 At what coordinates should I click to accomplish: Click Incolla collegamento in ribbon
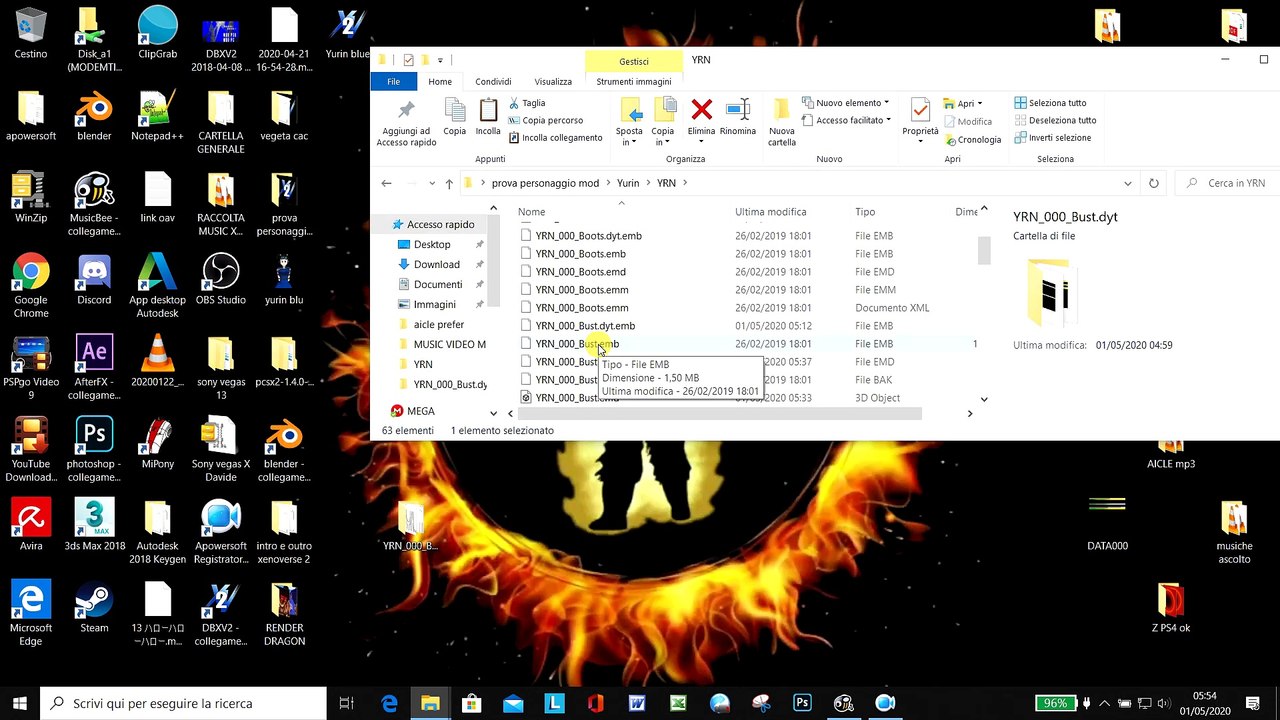pyautogui.click(x=555, y=138)
